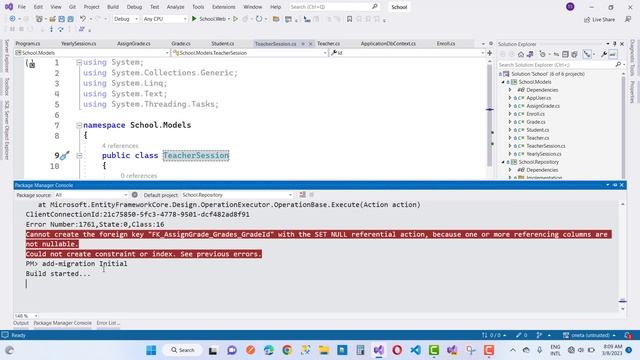Click the Pending Changes Filter clock icon
The width and height of the screenshot is (640, 360).
coord(542,54)
